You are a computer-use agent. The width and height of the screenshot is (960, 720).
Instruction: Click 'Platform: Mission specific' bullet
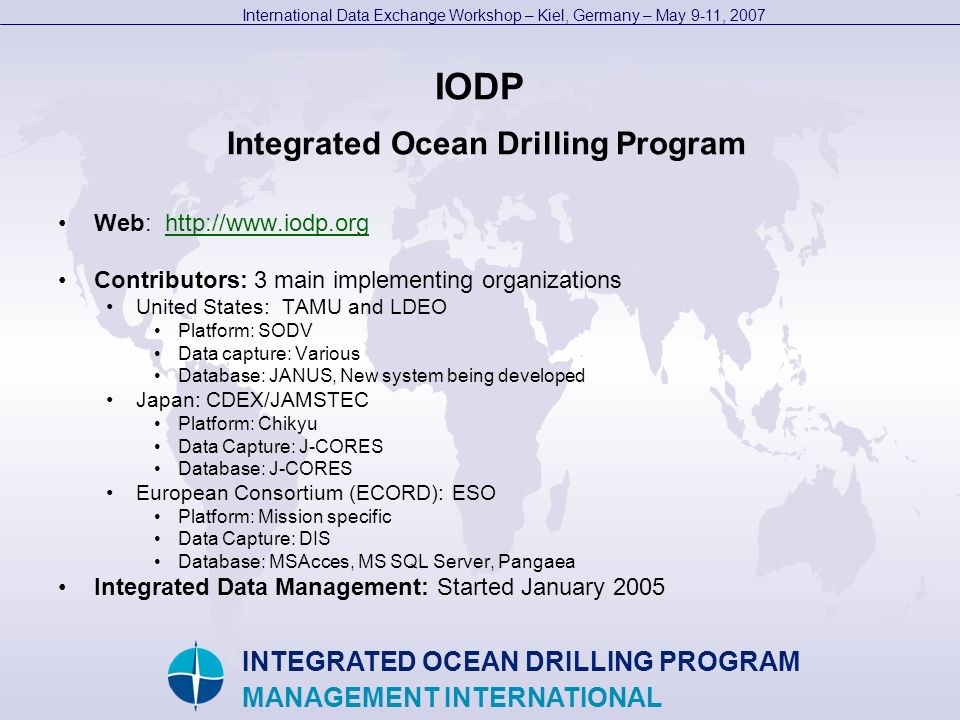(x=285, y=517)
